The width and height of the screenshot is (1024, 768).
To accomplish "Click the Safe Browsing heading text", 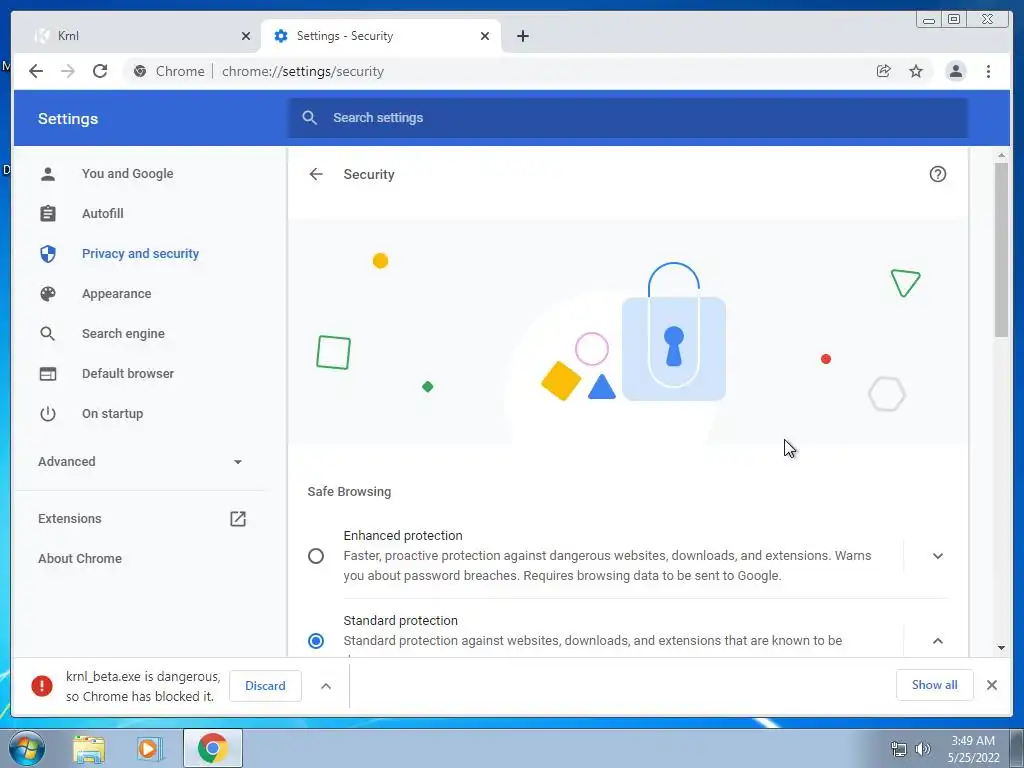I will 349,492.
